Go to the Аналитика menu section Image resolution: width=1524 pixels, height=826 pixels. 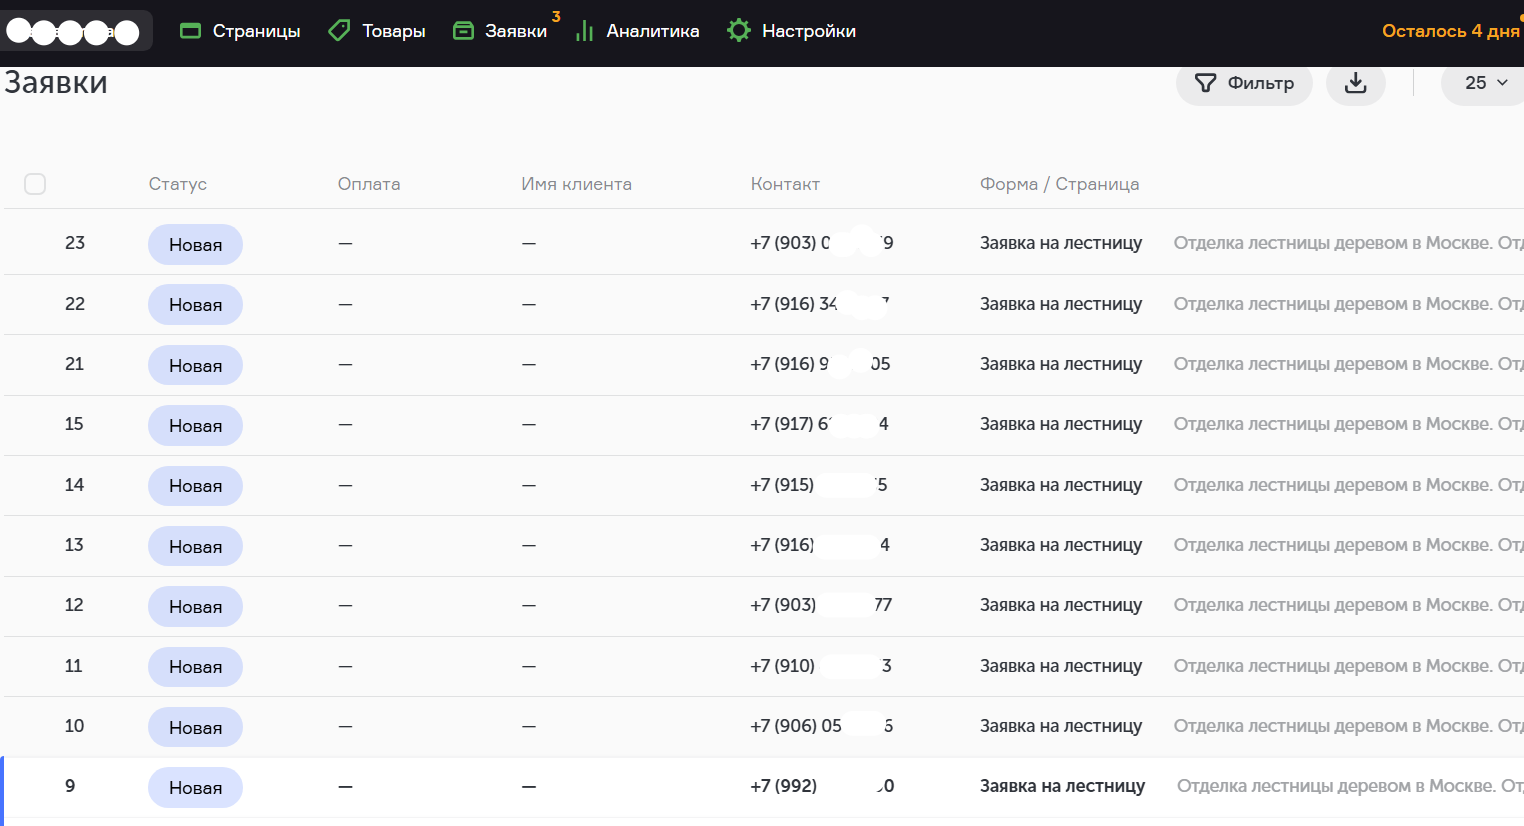click(652, 31)
